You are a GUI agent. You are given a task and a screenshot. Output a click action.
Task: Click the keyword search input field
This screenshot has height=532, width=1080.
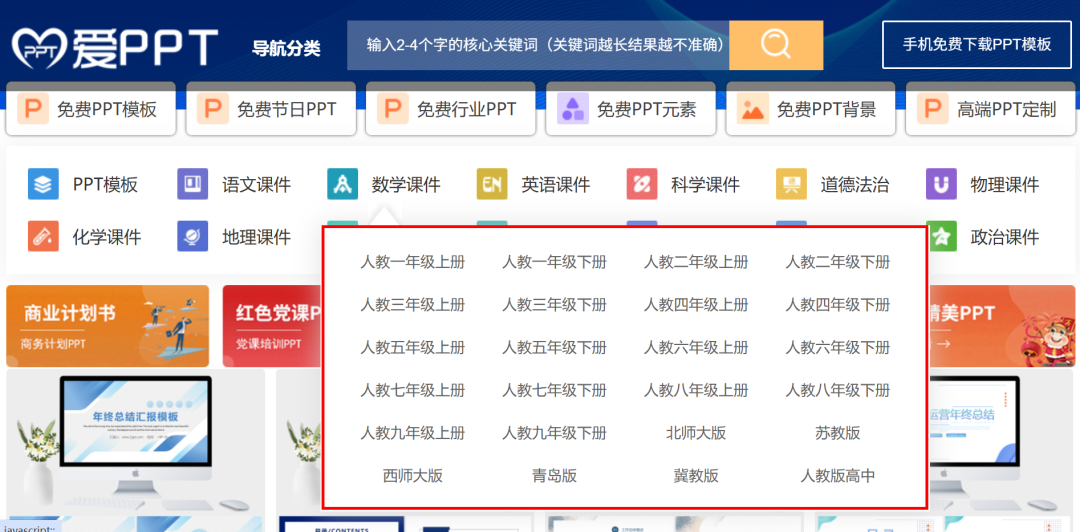538,45
